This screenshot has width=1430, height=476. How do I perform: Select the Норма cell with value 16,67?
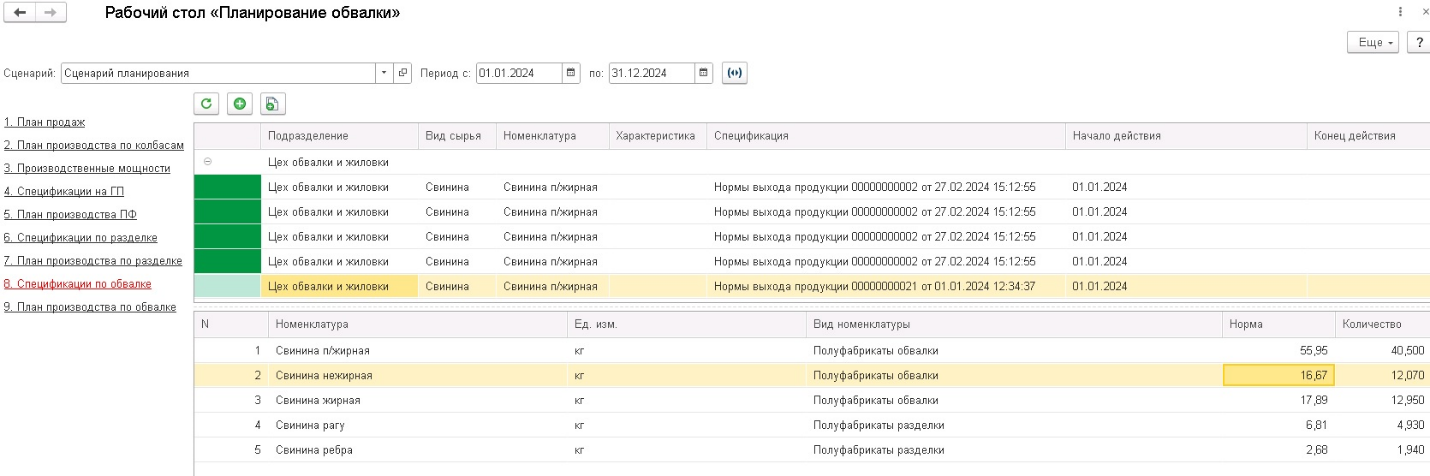pyautogui.click(x=1278, y=375)
